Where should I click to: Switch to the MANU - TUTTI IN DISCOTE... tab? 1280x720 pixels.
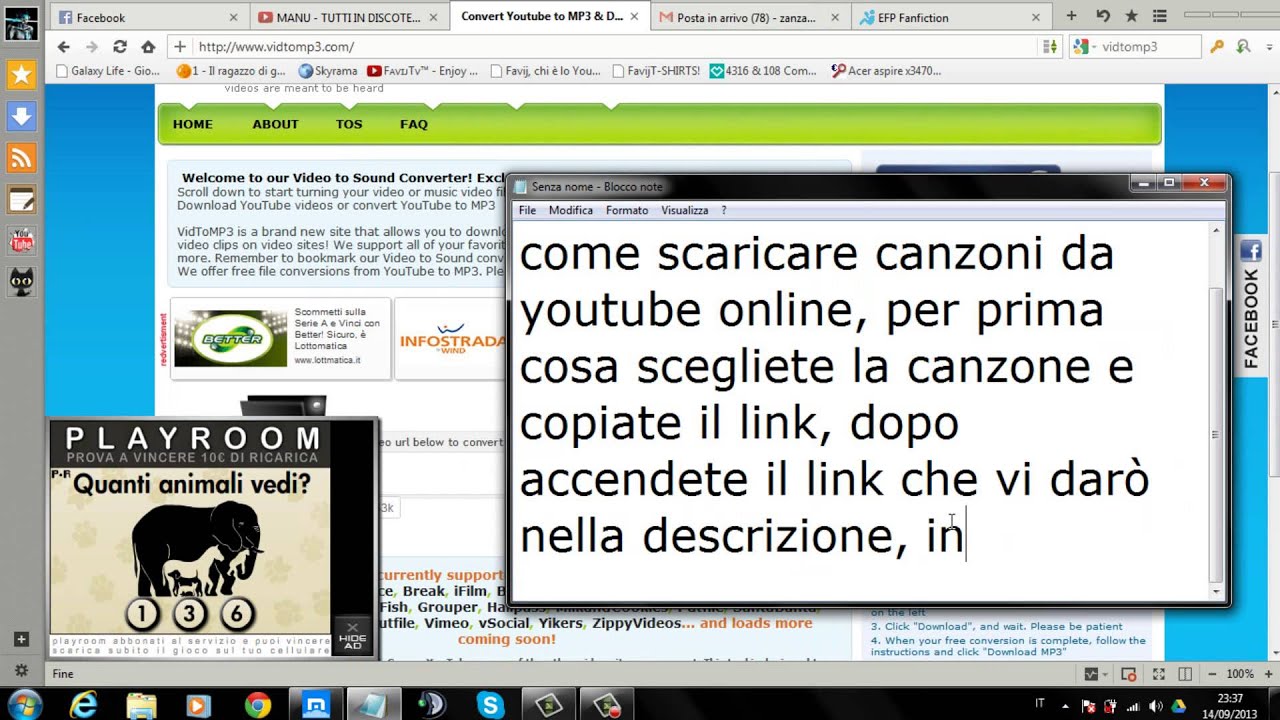click(x=349, y=17)
